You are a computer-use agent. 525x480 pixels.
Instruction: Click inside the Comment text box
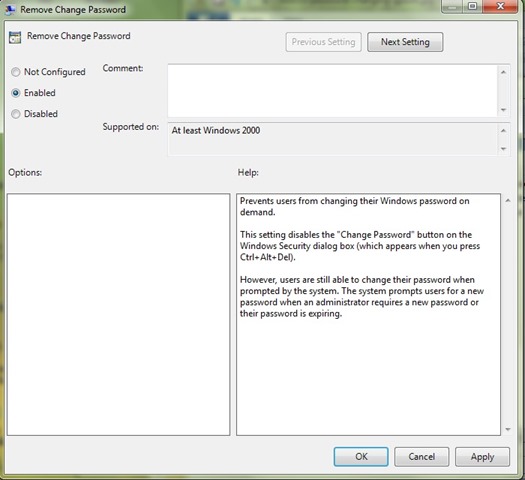point(332,91)
